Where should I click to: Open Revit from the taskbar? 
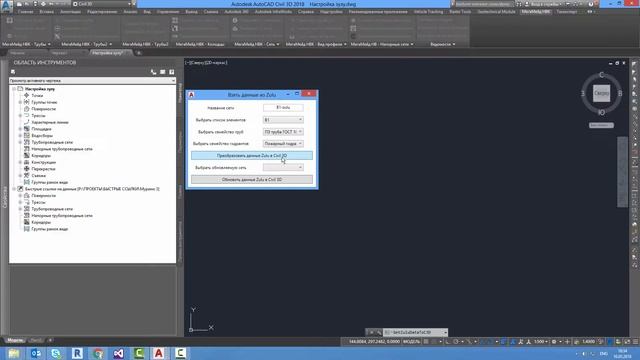click(x=77, y=353)
